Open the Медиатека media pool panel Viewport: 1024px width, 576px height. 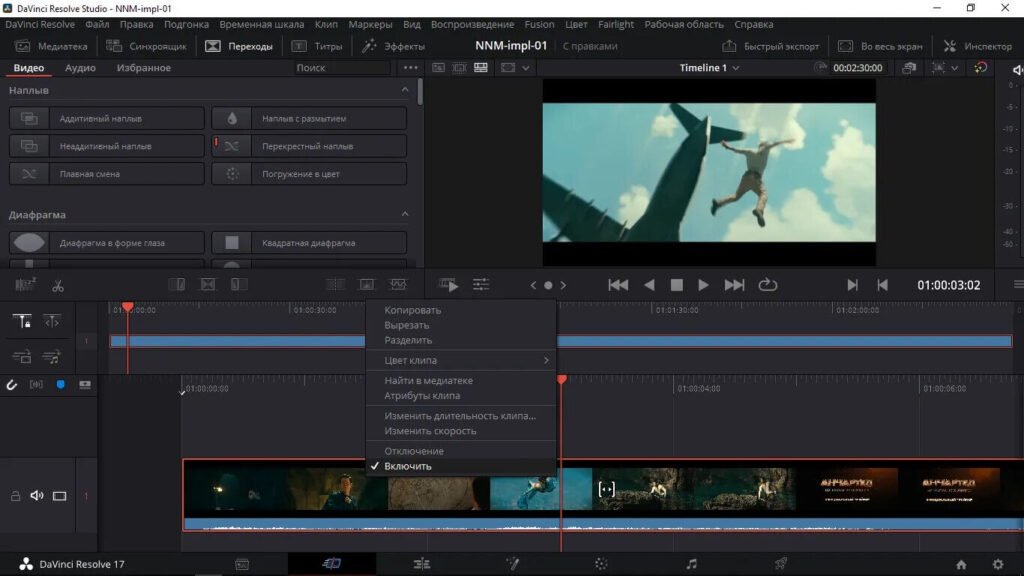point(51,46)
